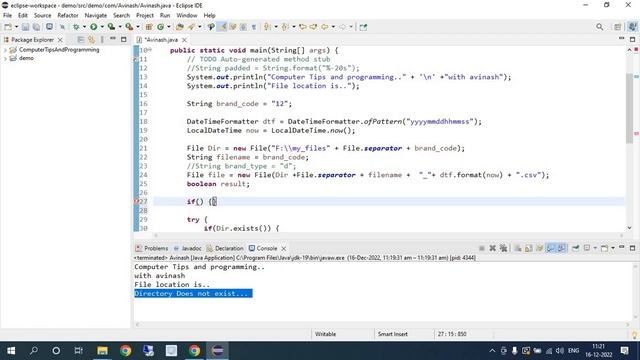The height and width of the screenshot is (360, 640).
Task: Open File Explorer from Windows taskbar
Action: point(102,351)
